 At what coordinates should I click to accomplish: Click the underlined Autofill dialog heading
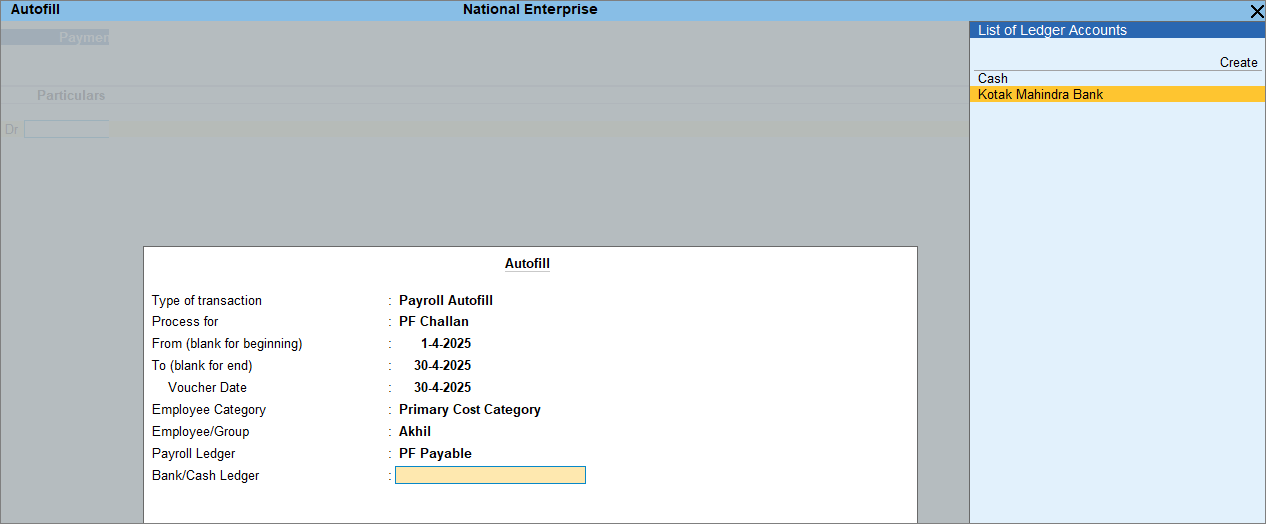pyautogui.click(x=527, y=264)
